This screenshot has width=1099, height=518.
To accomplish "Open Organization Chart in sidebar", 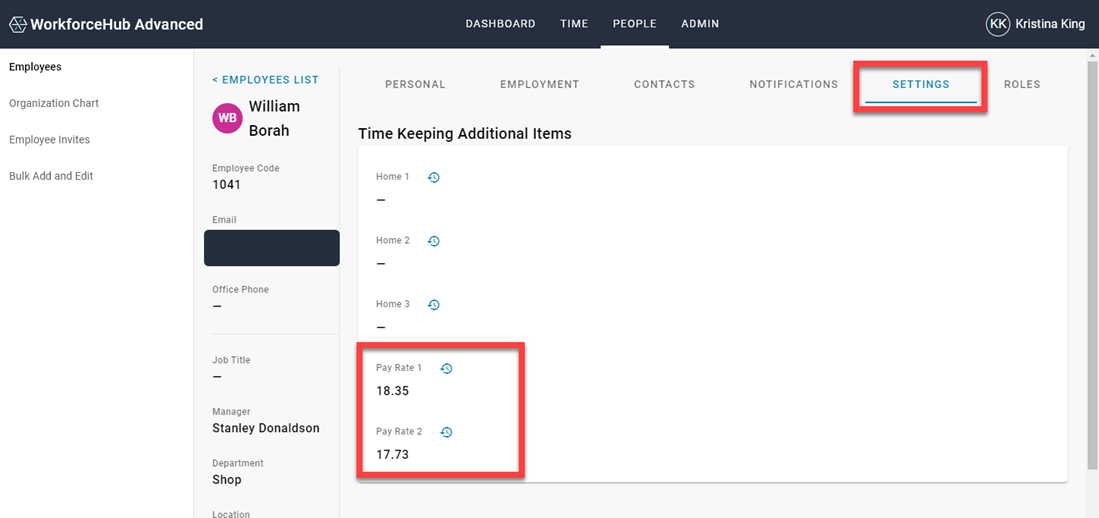I will click(54, 104).
